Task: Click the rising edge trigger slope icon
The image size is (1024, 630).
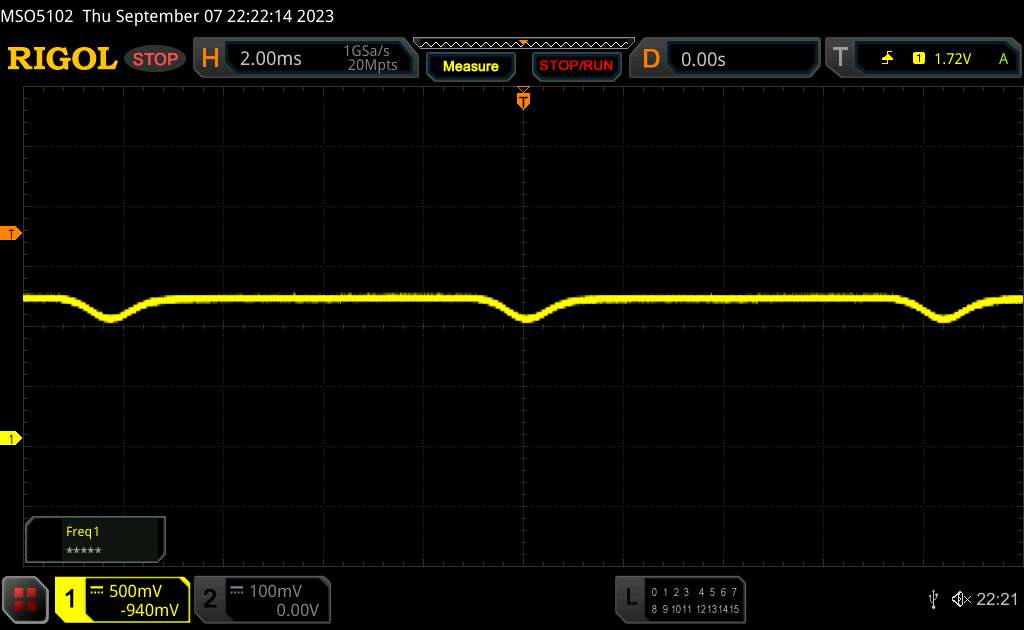Action: coord(887,59)
